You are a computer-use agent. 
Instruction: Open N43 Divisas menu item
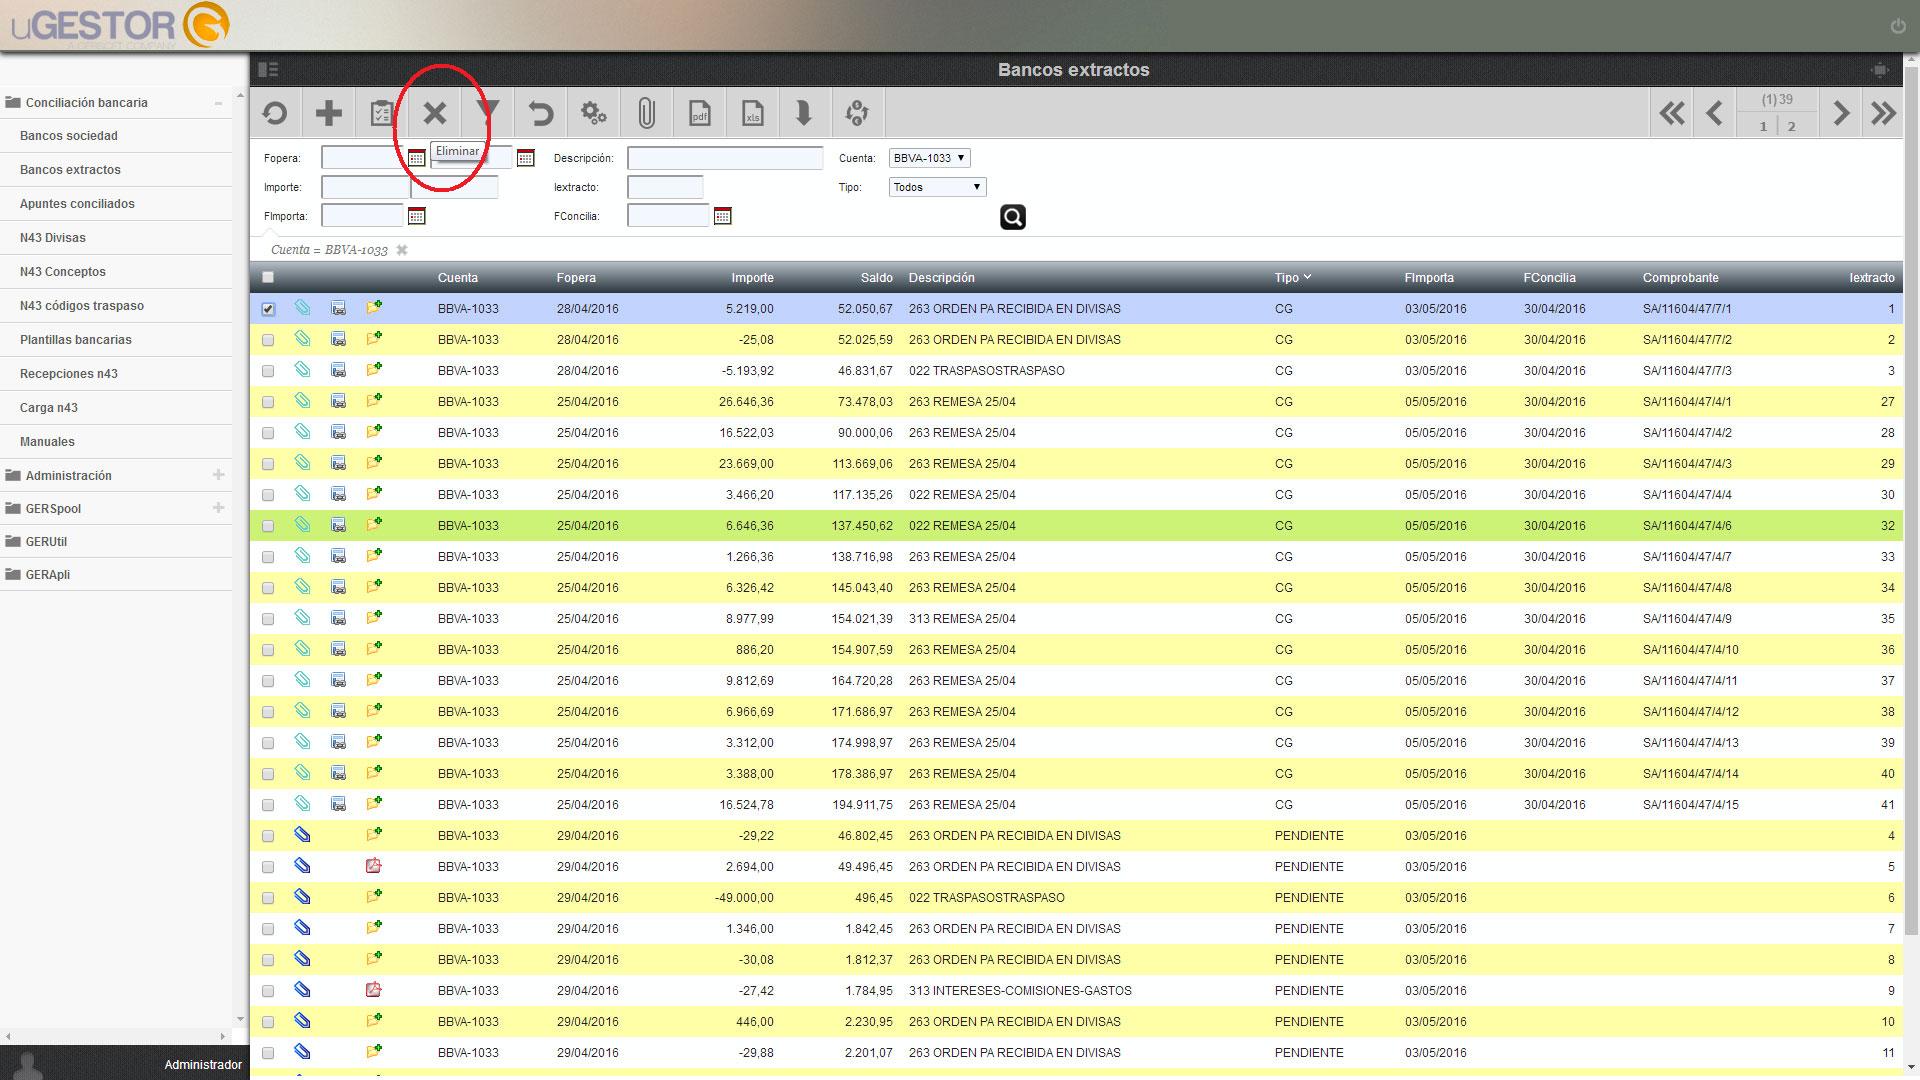point(53,237)
